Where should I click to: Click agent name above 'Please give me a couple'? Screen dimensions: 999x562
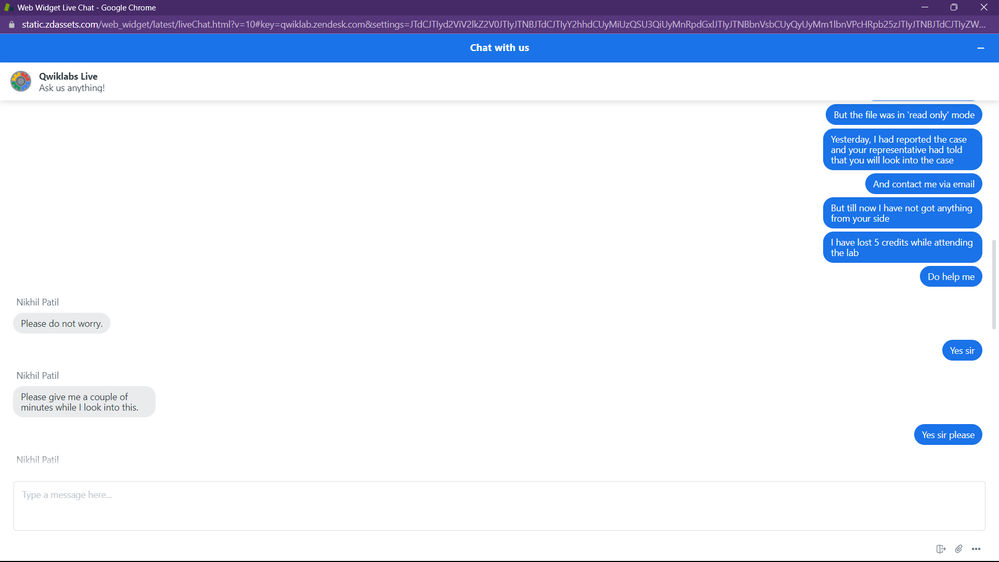(38, 375)
